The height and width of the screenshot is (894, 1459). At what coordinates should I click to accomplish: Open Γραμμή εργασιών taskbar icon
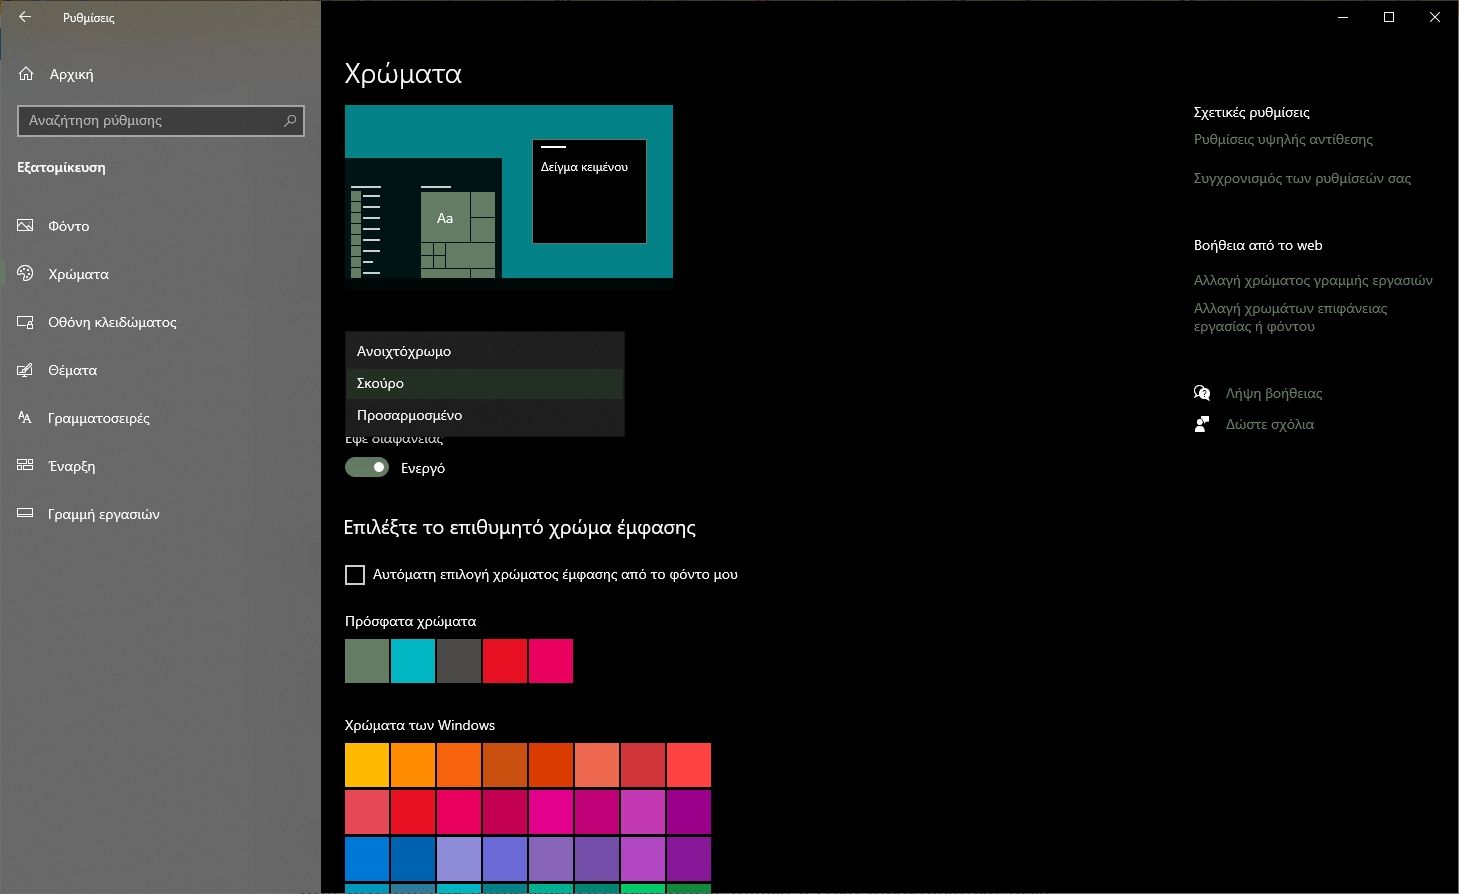coord(26,514)
